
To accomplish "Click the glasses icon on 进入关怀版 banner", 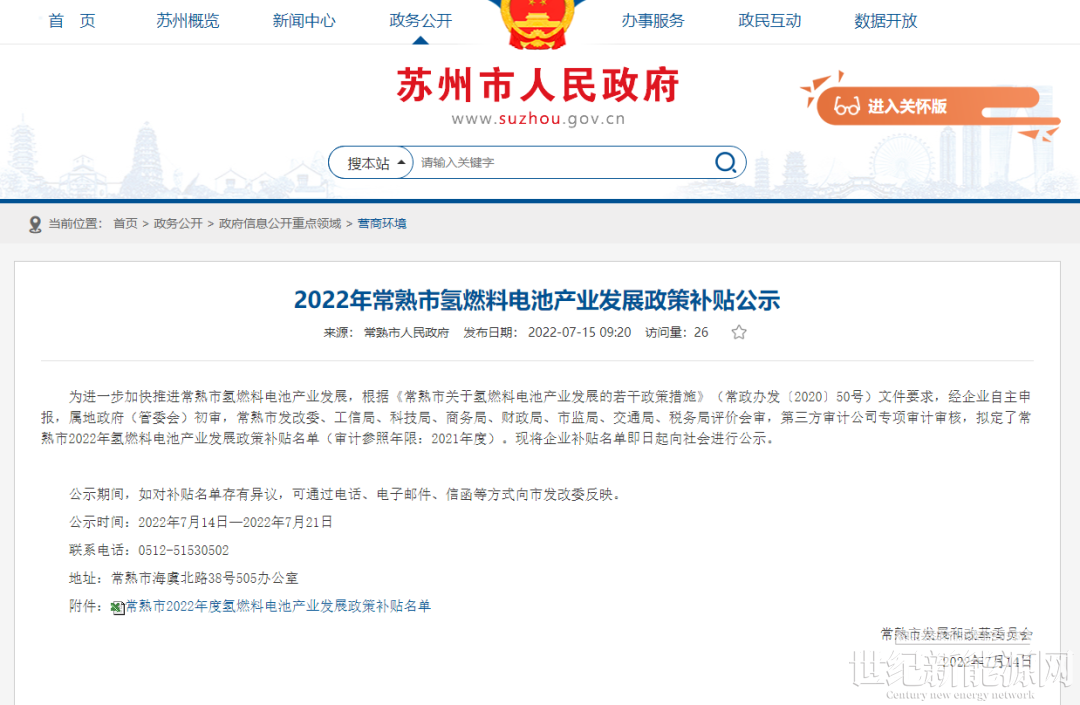I will tap(847, 106).
